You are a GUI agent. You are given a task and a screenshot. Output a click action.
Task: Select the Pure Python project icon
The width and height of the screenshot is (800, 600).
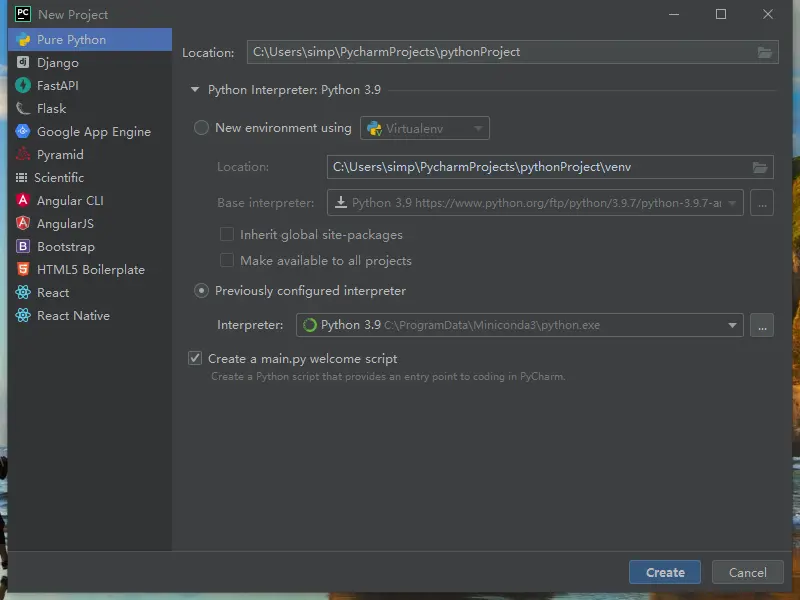(x=23, y=40)
